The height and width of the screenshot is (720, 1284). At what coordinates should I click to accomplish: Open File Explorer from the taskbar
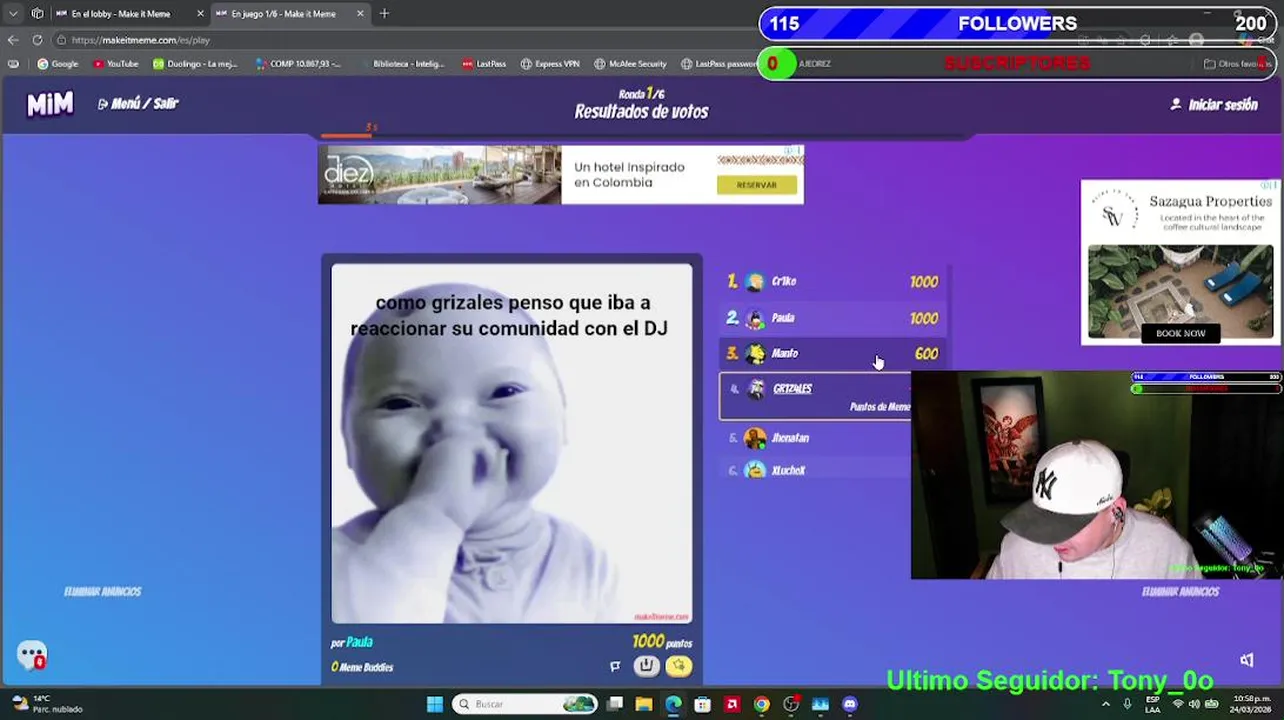click(x=644, y=704)
